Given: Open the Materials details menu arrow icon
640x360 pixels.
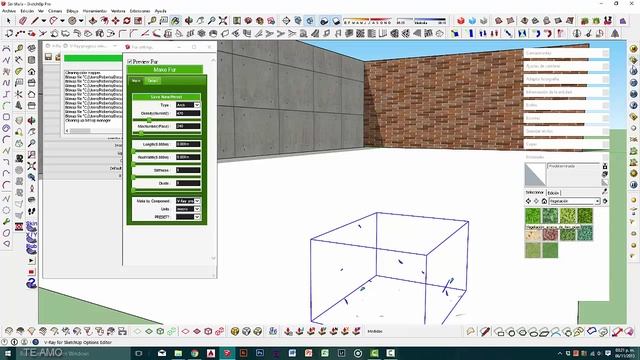Looking at the screenshot, I should 605,201.
